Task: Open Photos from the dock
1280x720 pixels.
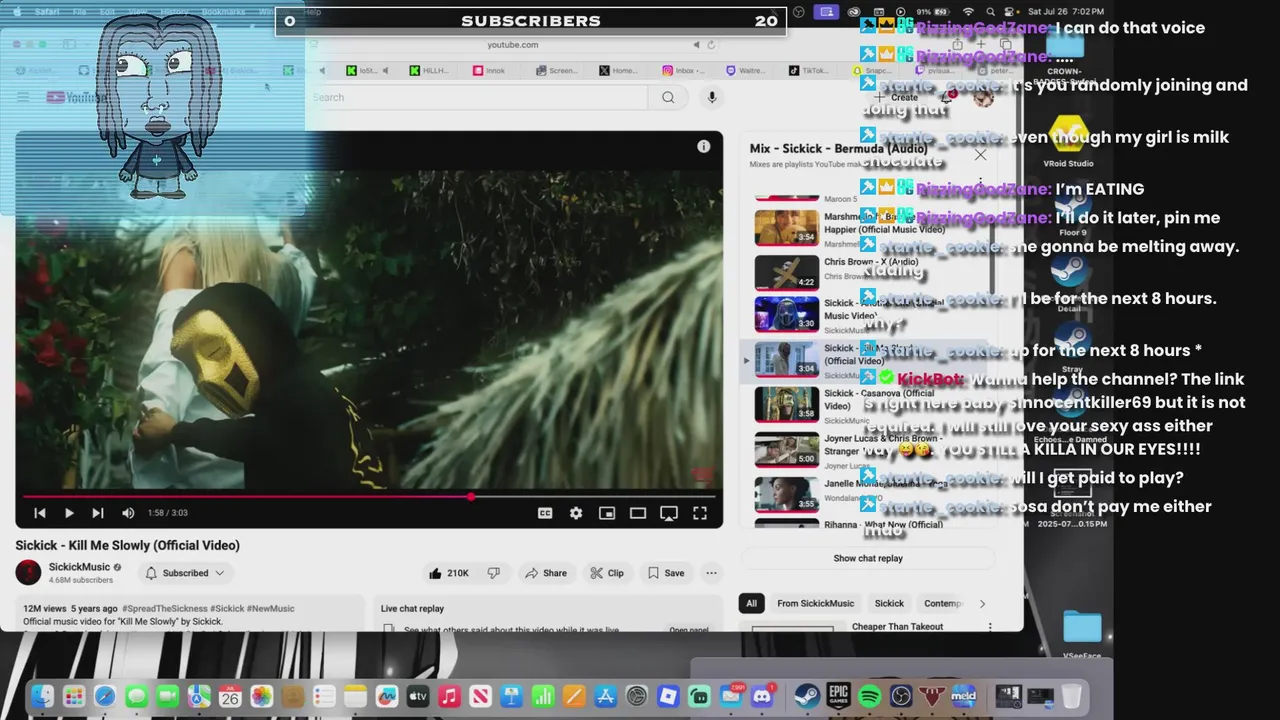Action: (x=261, y=696)
